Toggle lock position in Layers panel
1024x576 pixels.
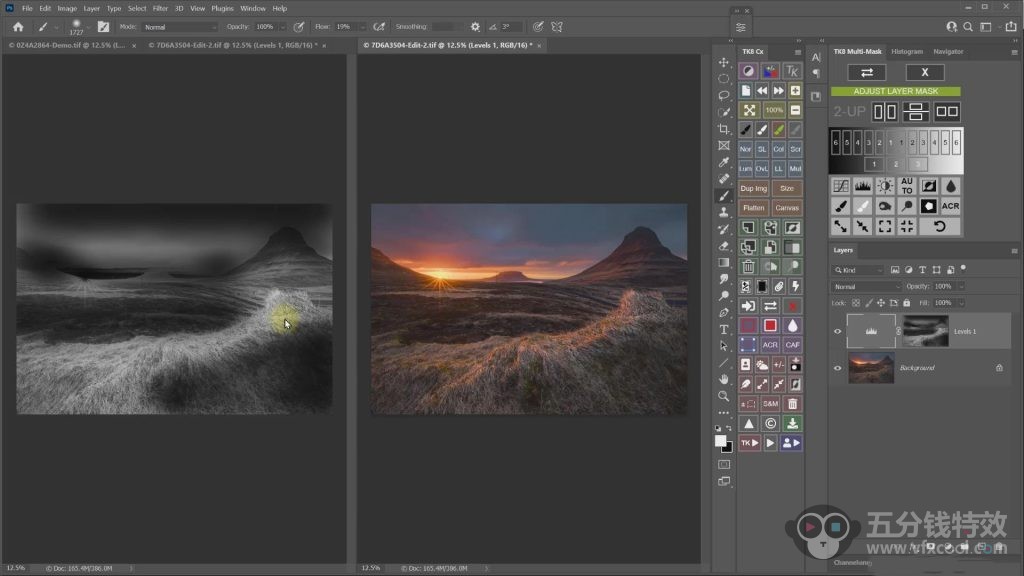(x=881, y=303)
